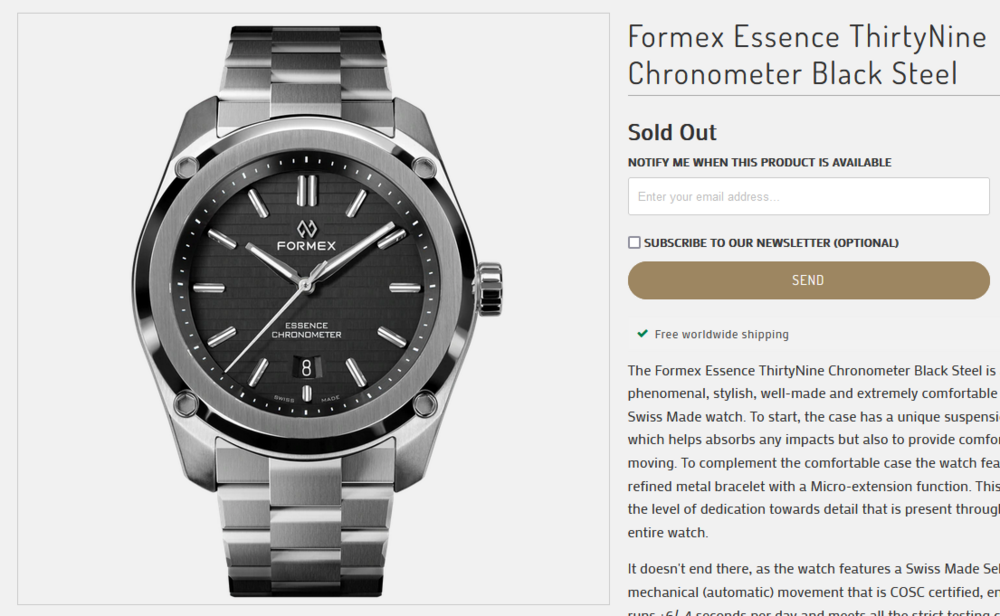Click the "Notify me when this product is available" label

[x=759, y=162]
